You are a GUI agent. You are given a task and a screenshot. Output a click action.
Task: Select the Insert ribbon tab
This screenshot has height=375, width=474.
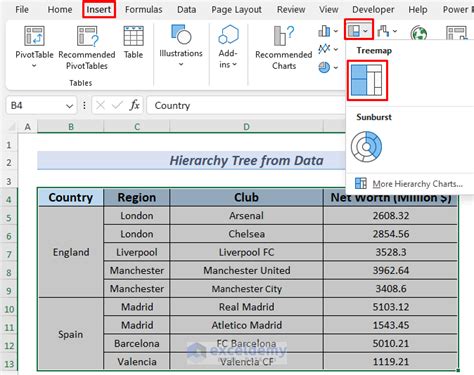click(x=99, y=10)
